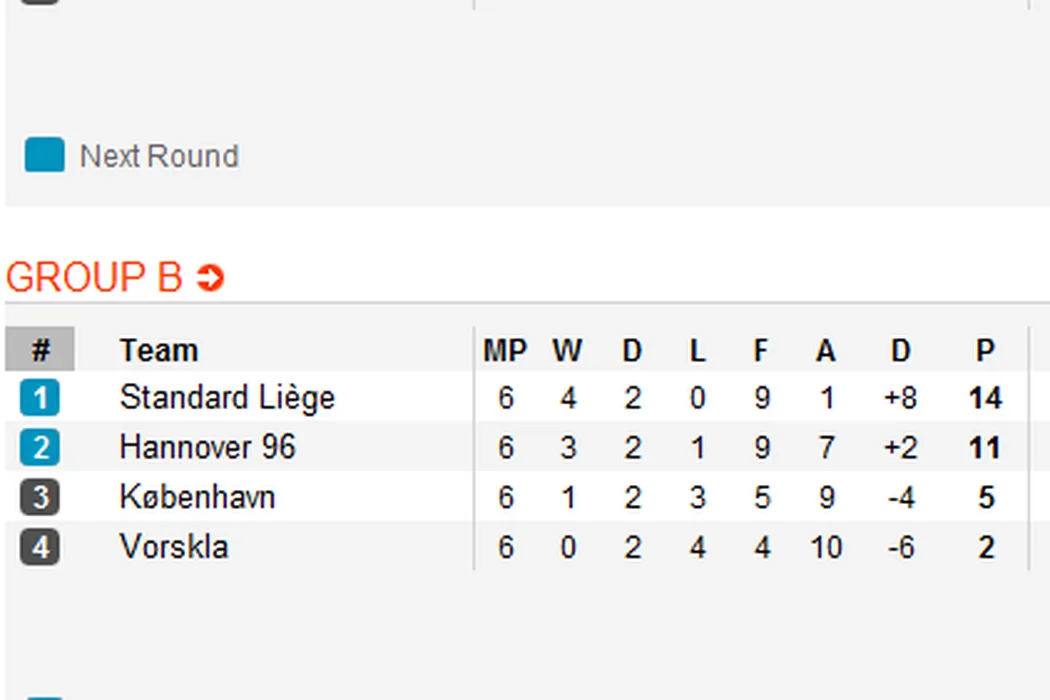The width and height of the screenshot is (1050, 700).
Task: Click the rank 3 position badge
Action: pos(40,497)
